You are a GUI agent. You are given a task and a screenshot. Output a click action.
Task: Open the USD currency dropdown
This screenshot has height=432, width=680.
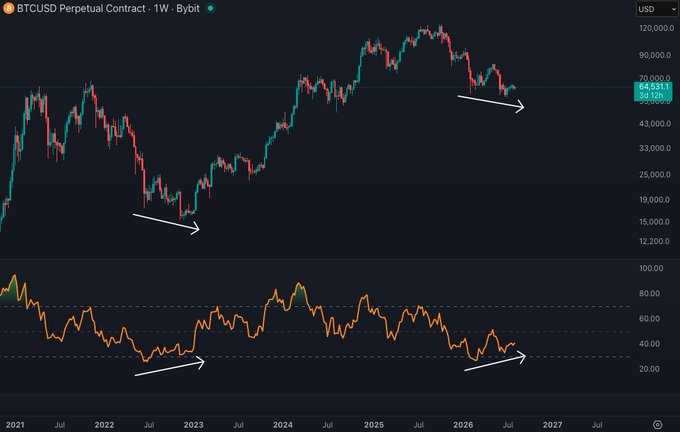click(657, 9)
